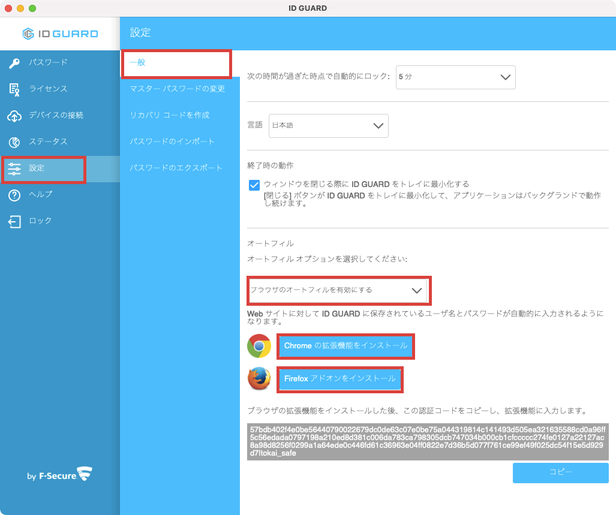Click the F-Secure shield logo
Image resolution: width=616 pixels, height=515 pixels.
click(x=84, y=474)
